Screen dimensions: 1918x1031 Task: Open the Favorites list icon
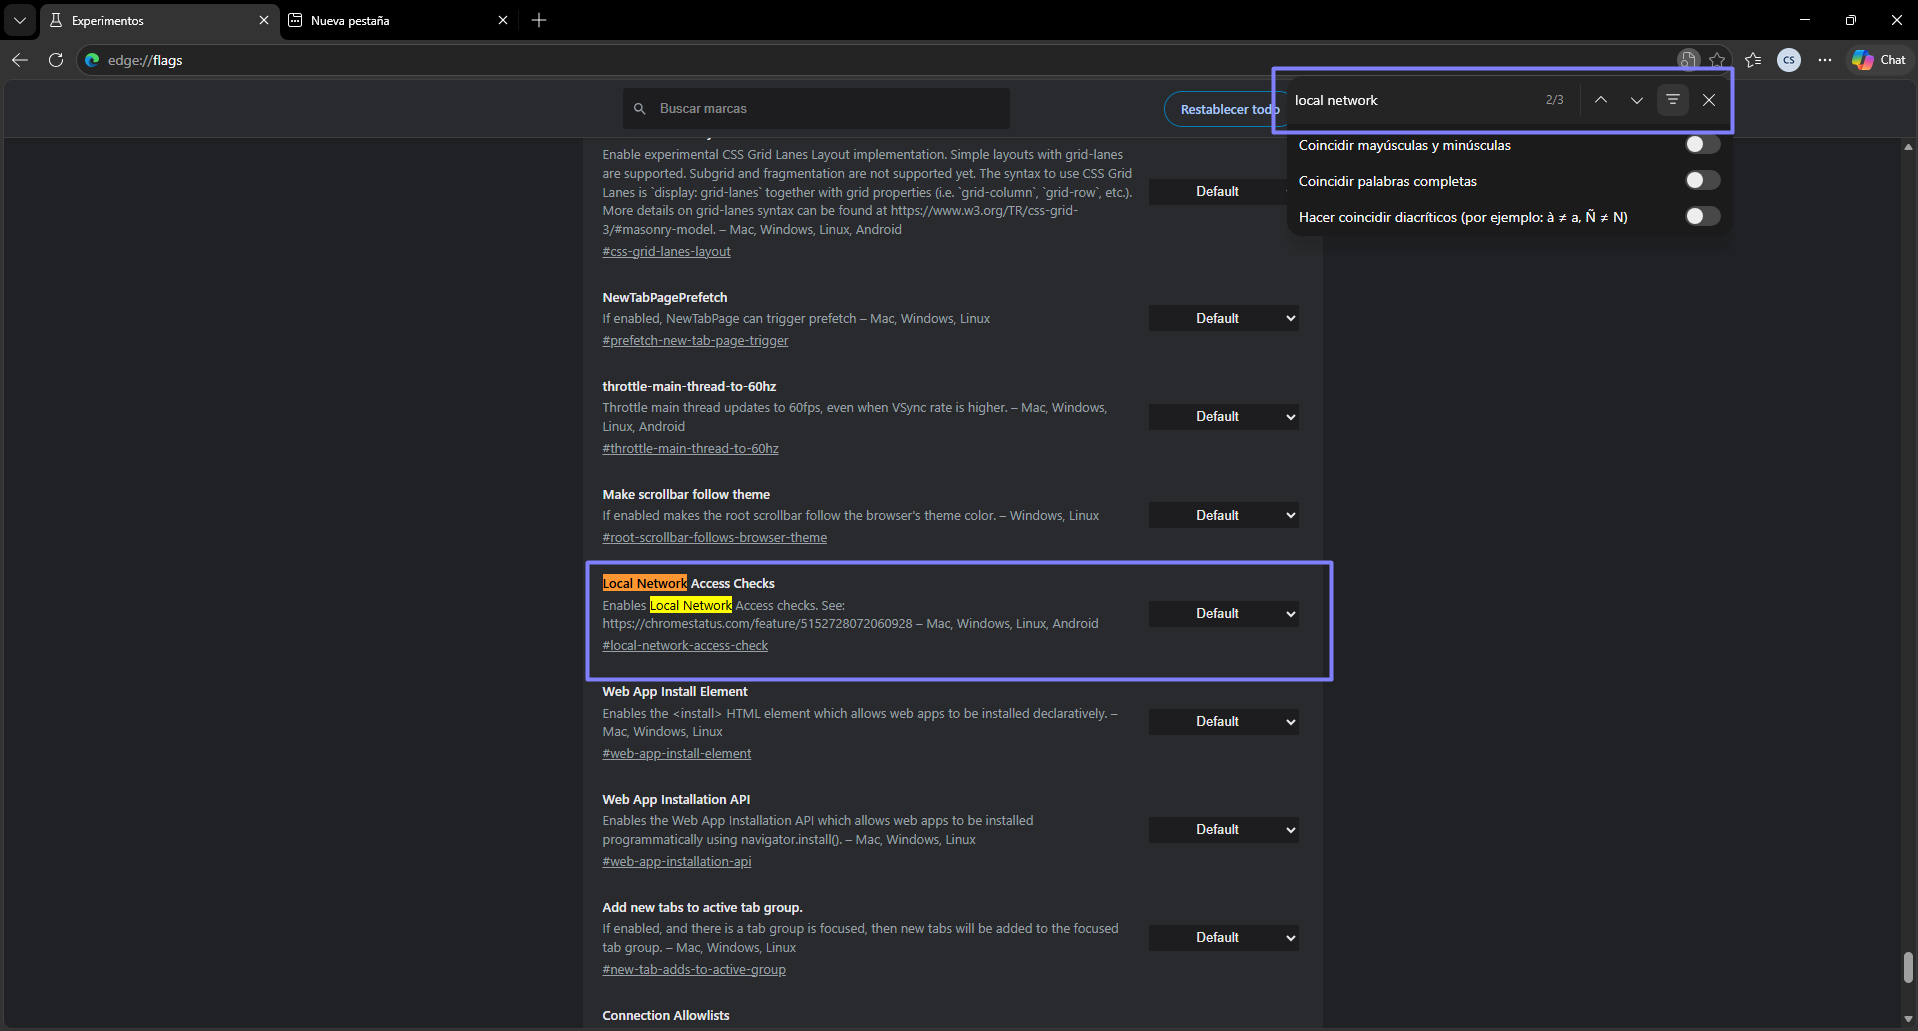coord(1753,60)
